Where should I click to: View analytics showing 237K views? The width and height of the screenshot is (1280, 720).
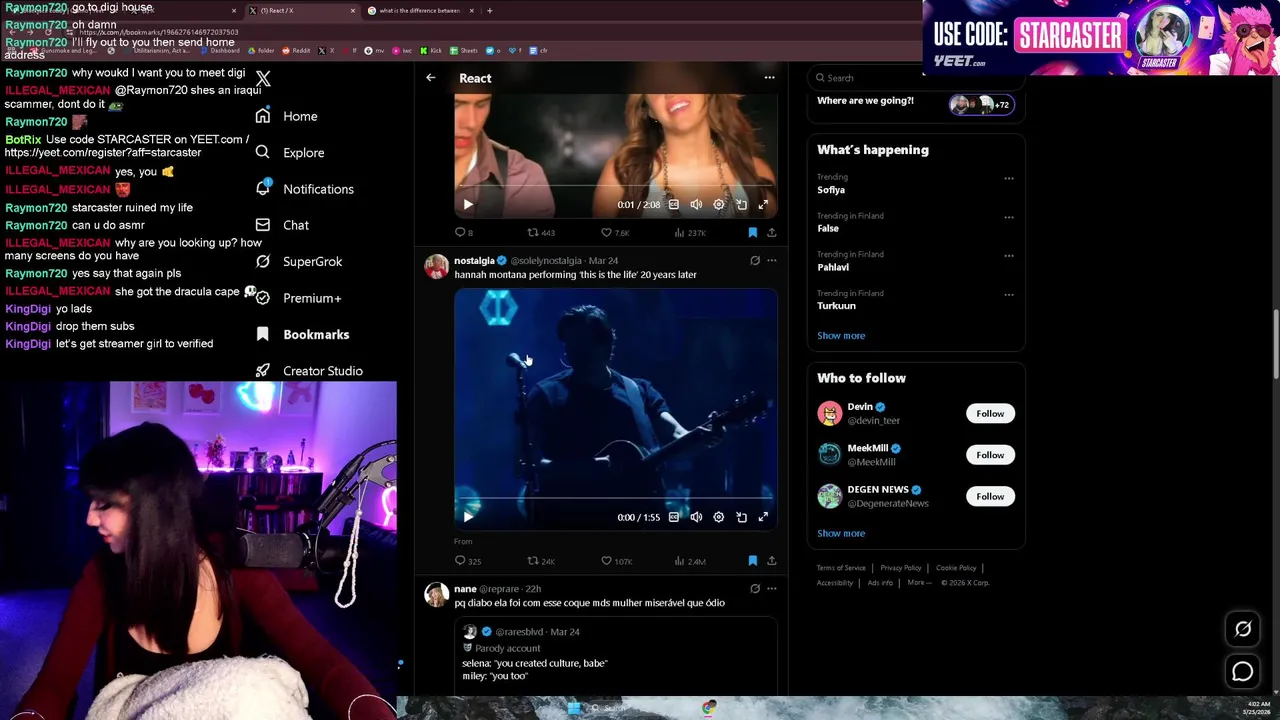[x=690, y=232]
